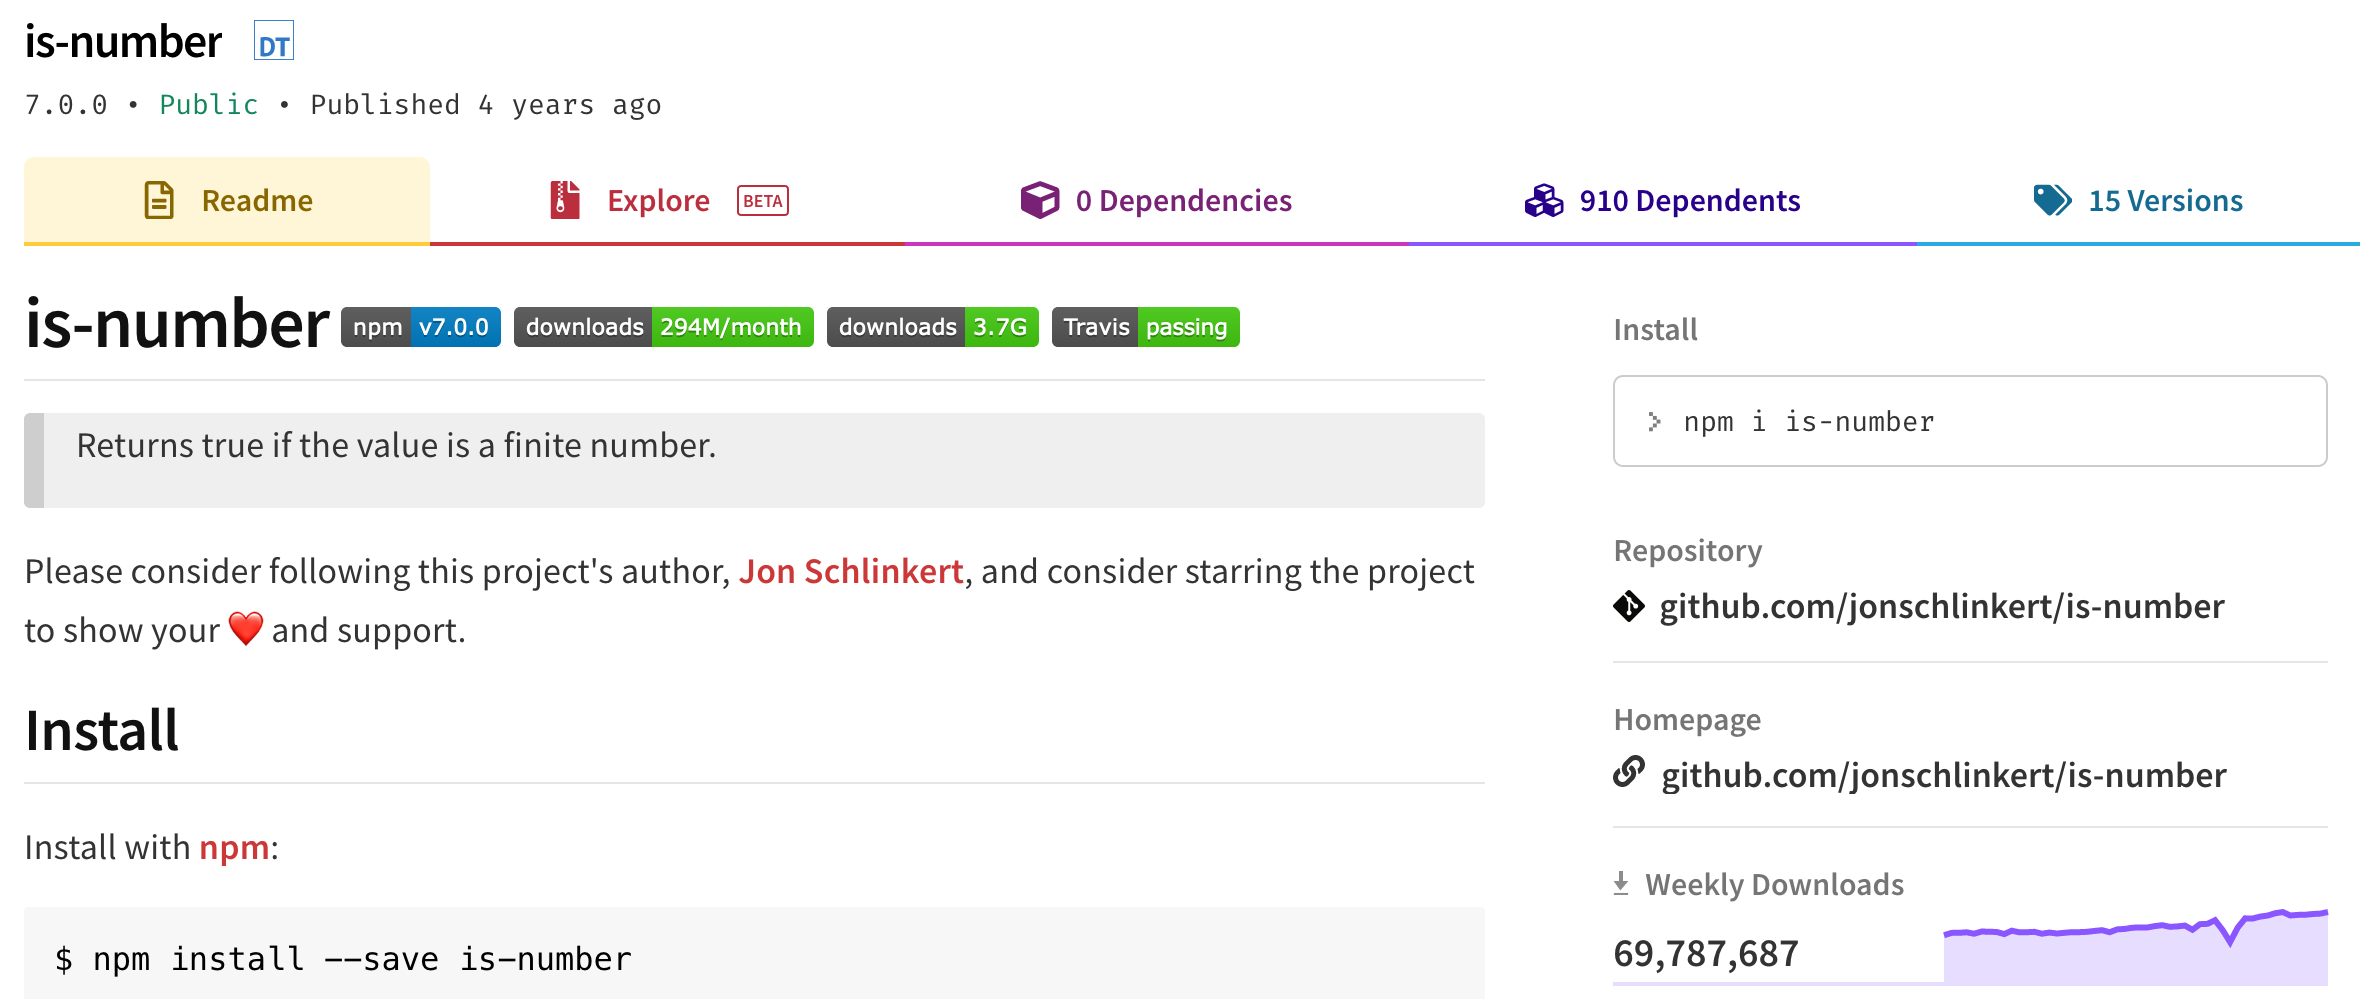View the 0 Dependencies tab

pos(1157,200)
